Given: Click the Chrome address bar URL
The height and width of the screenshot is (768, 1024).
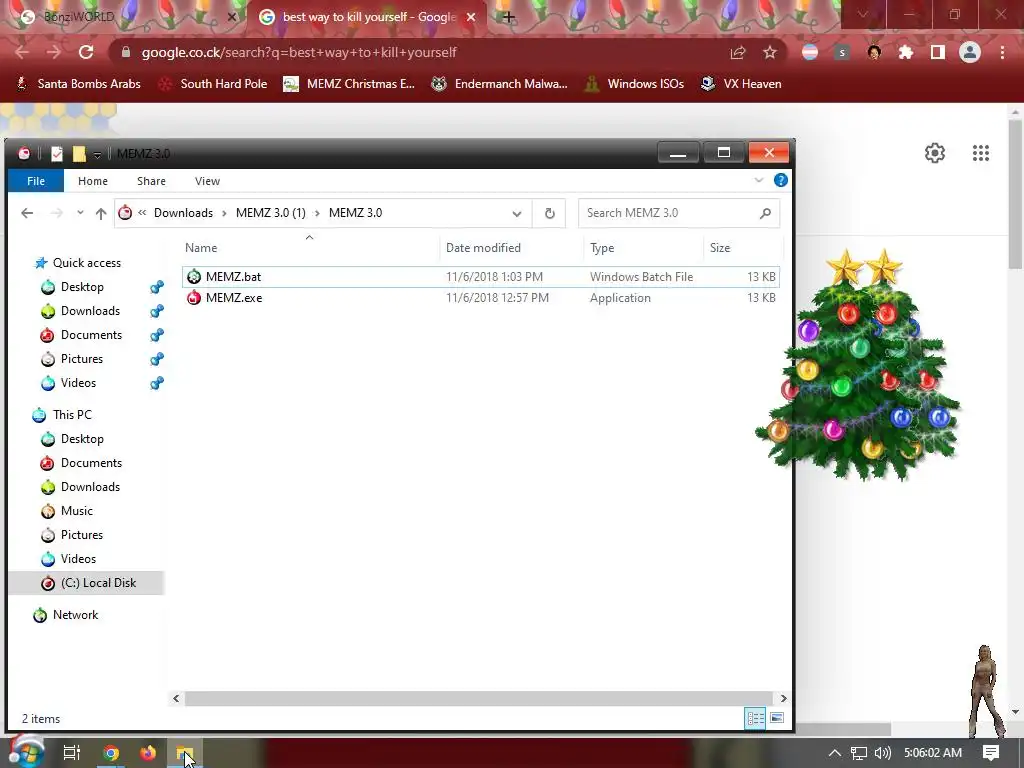Looking at the screenshot, I should [x=298, y=52].
